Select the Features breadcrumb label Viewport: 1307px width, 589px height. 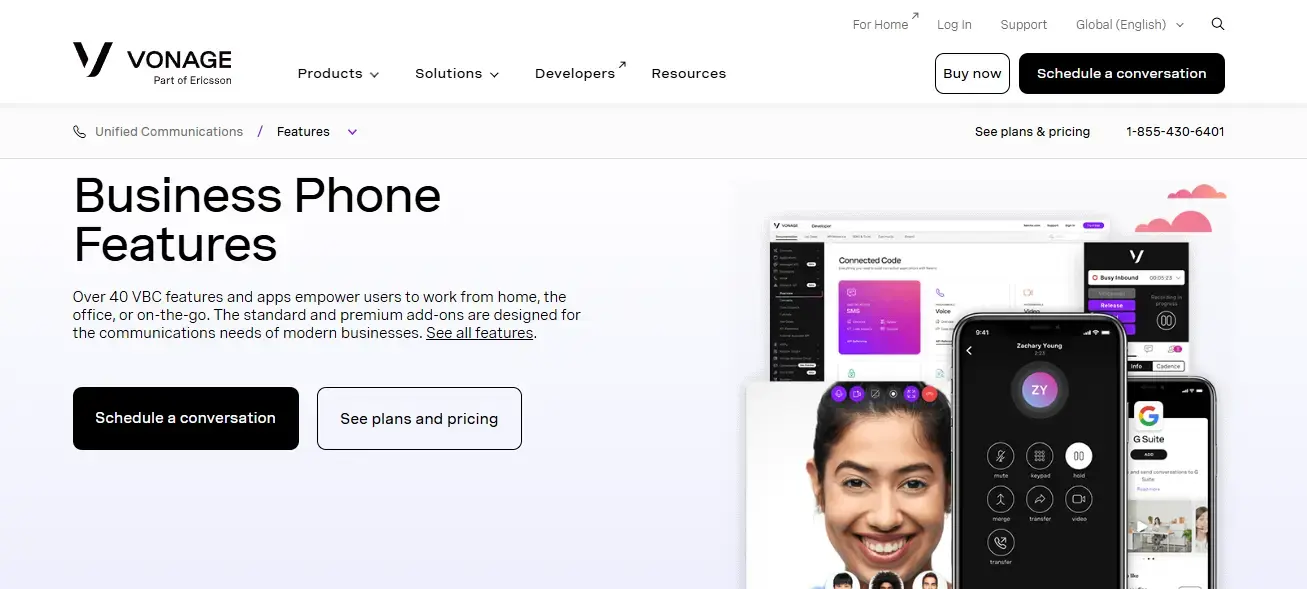tap(303, 132)
